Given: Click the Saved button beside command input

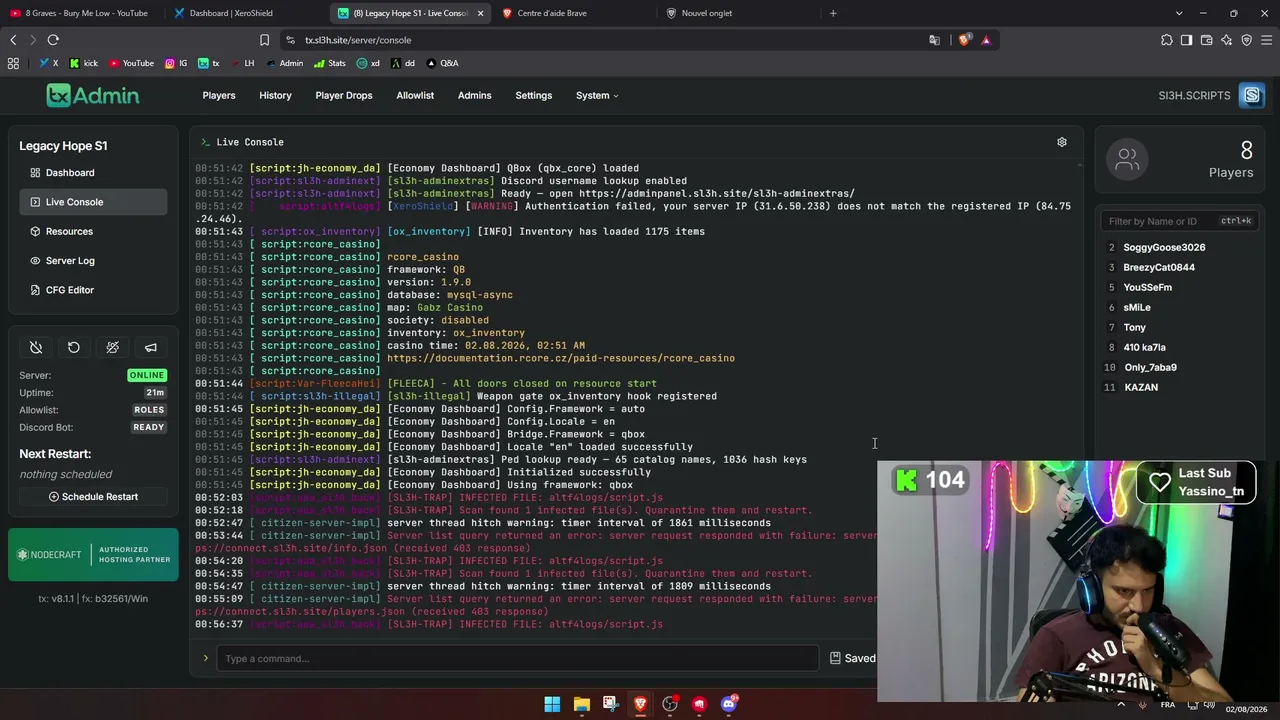Looking at the screenshot, I should pos(853,658).
